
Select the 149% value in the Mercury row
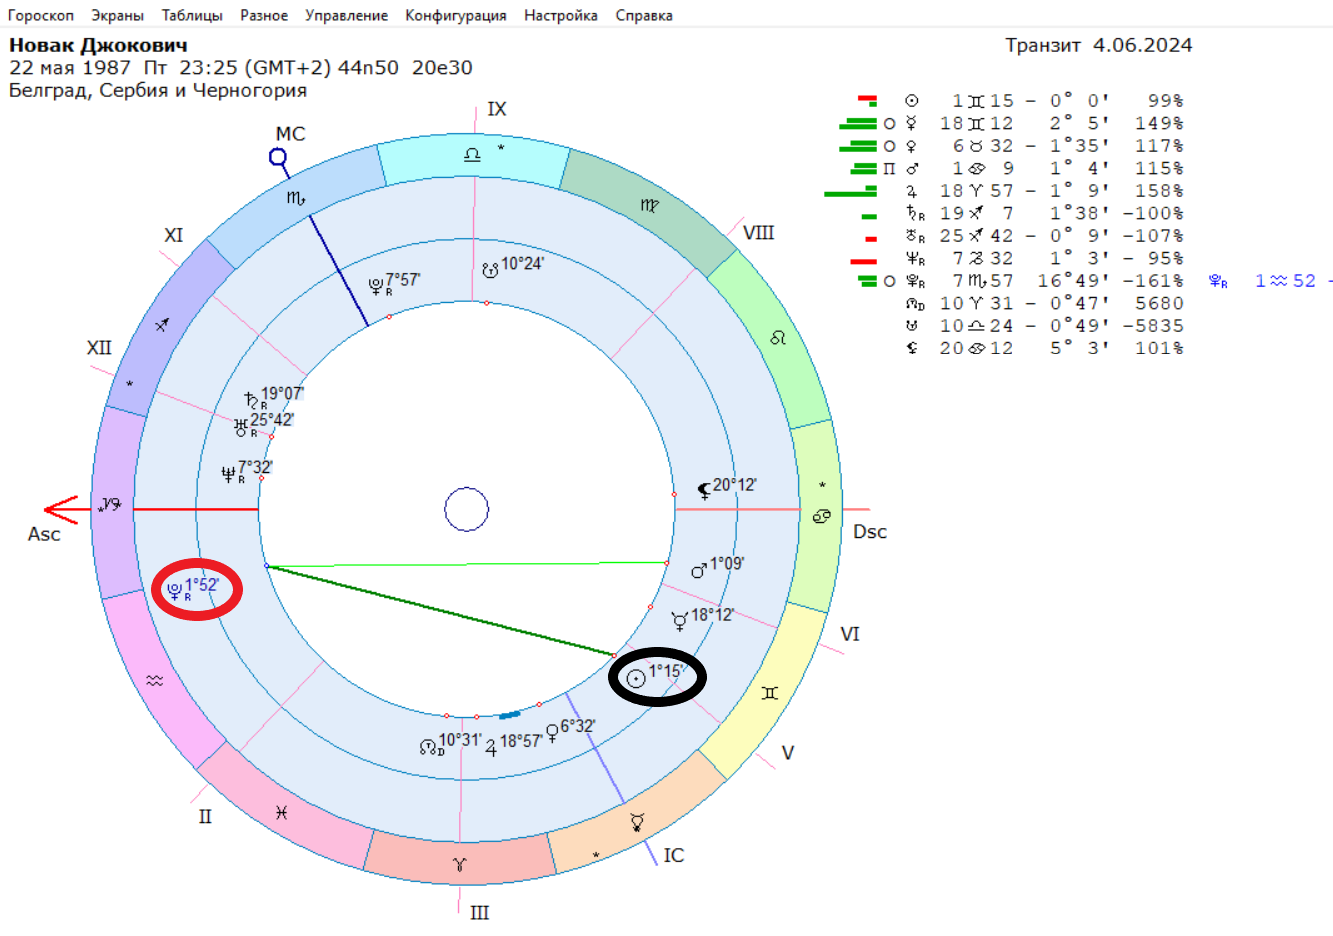click(x=1159, y=124)
